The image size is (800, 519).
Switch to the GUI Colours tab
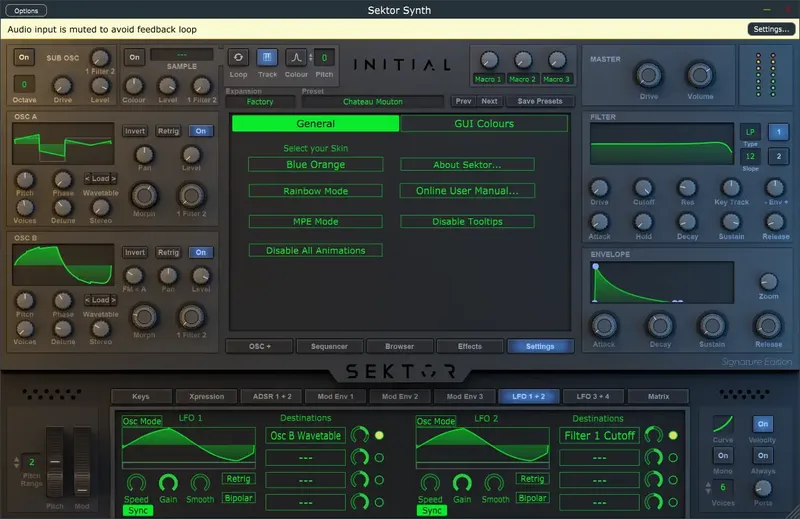[484, 123]
